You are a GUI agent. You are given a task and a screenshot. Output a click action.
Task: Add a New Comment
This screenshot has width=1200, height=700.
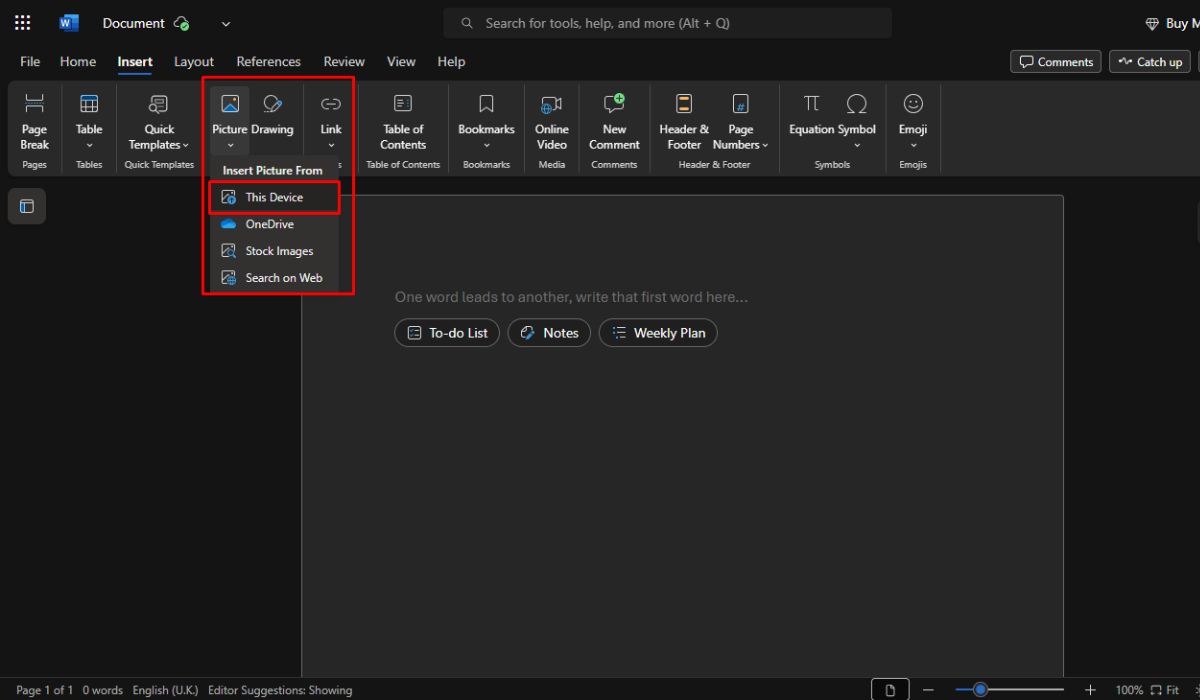tap(614, 121)
